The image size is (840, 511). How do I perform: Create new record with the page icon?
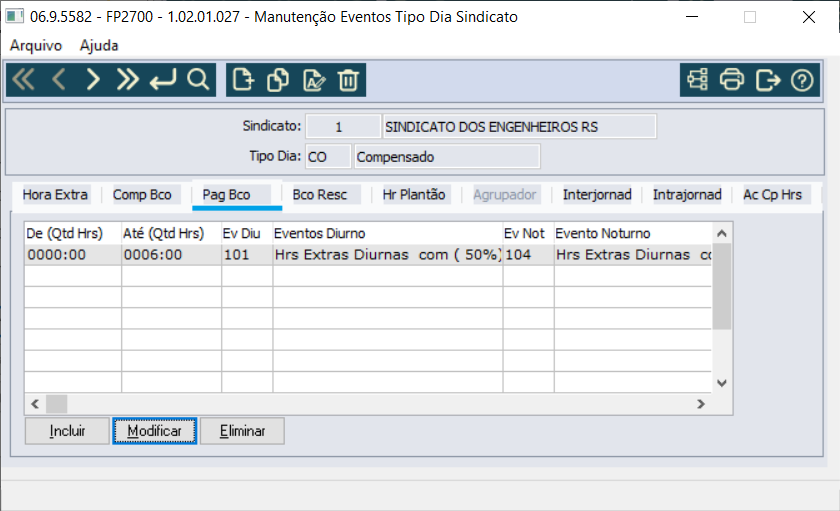point(243,80)
